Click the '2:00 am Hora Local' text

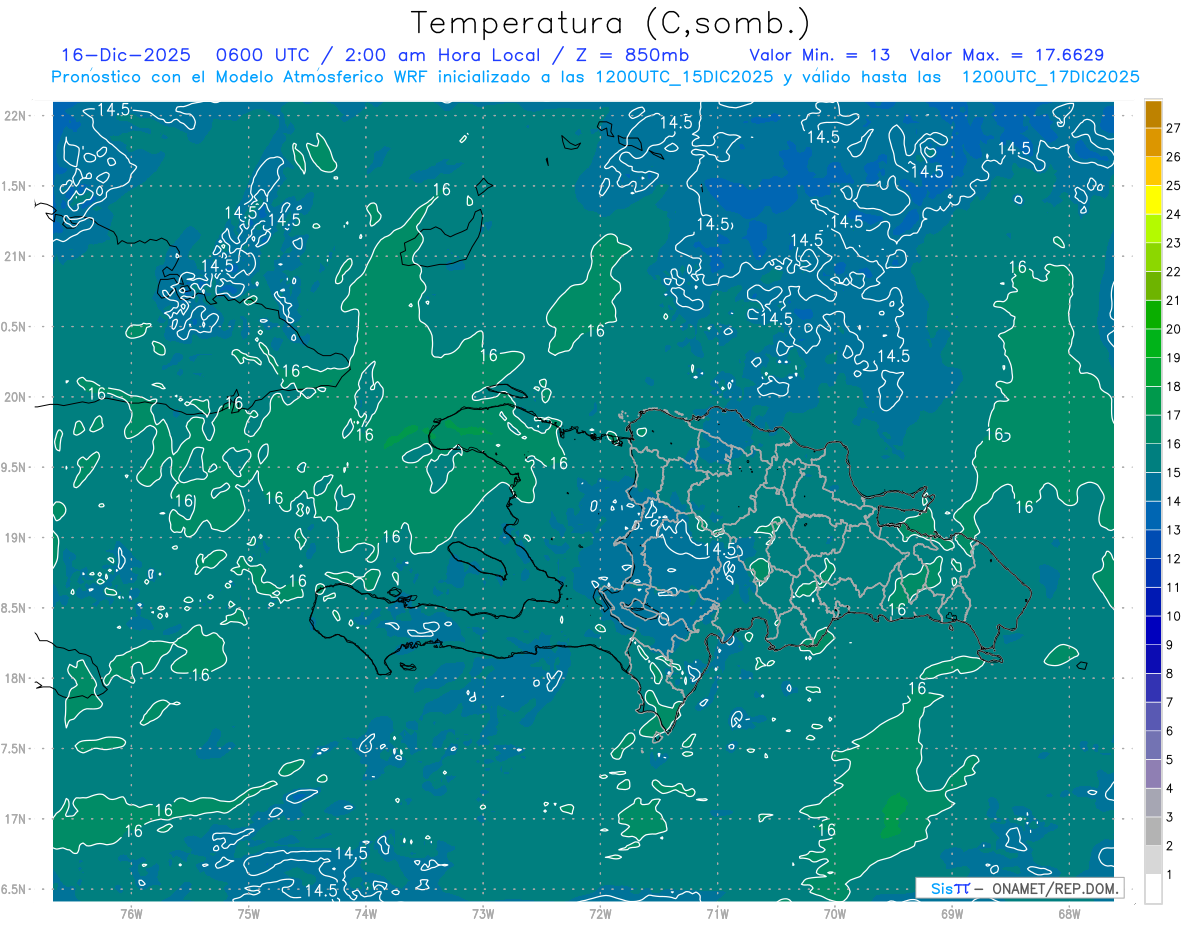click(442, 55)
